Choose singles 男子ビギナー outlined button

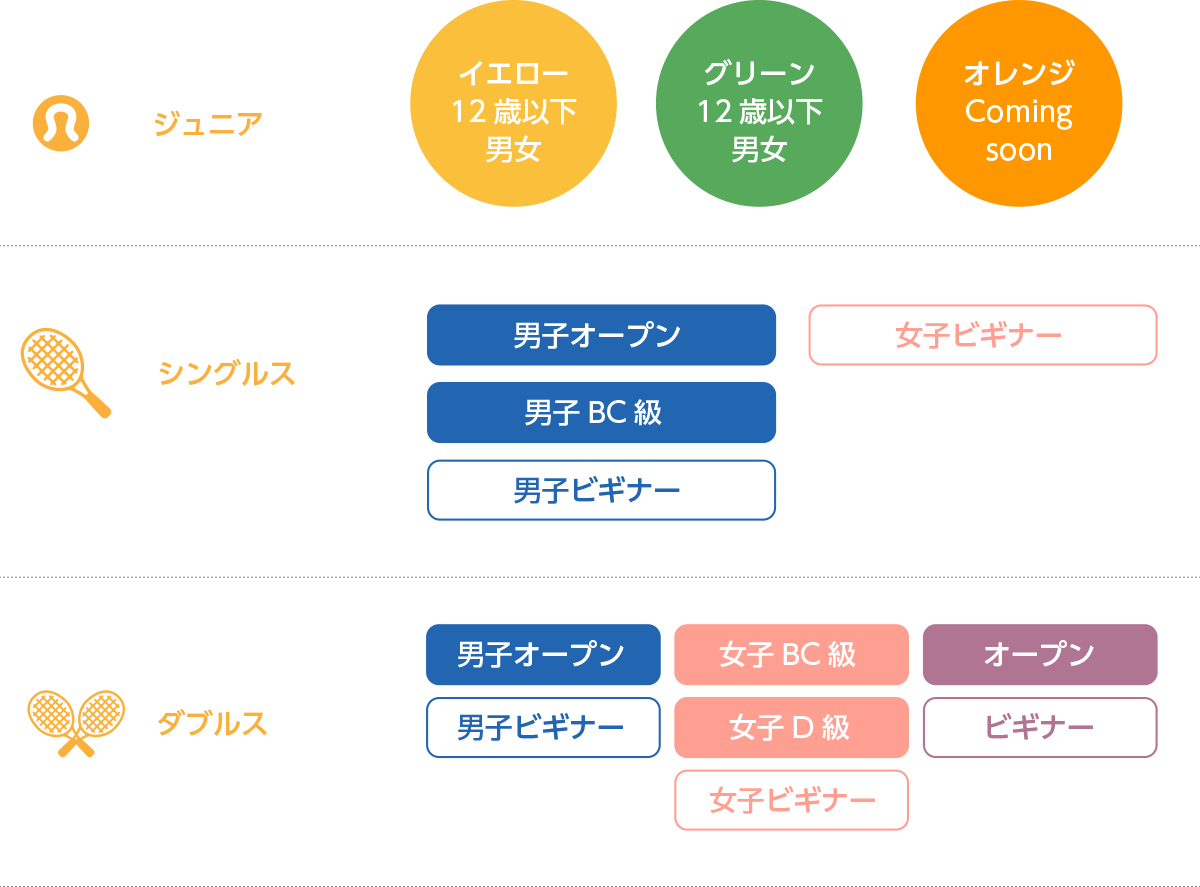point(601,490)
